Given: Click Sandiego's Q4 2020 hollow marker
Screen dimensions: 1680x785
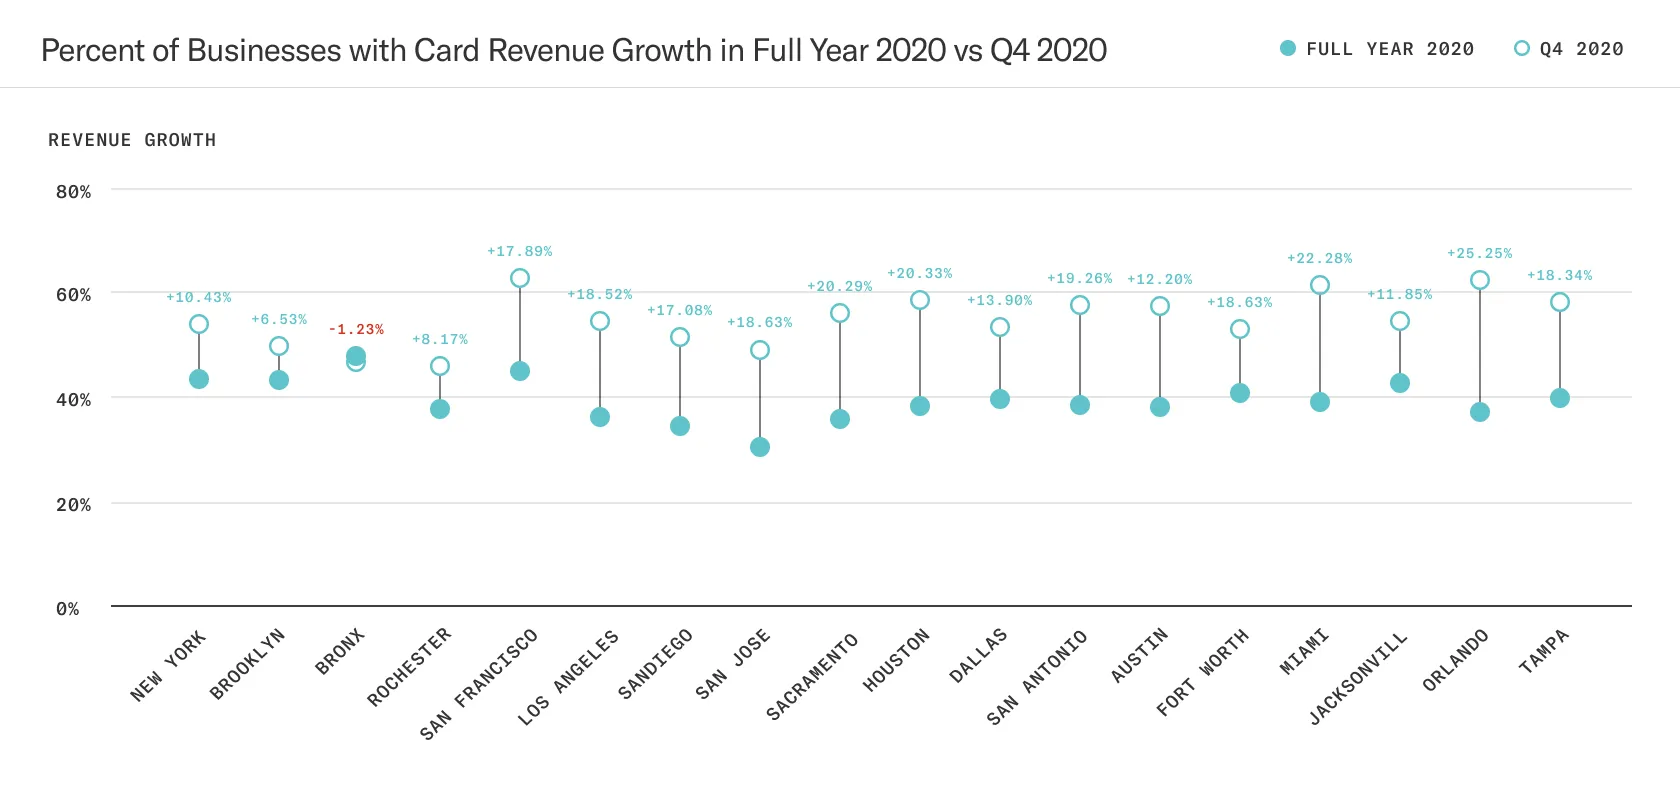Looking at the screenshot, I should [680, 337].
